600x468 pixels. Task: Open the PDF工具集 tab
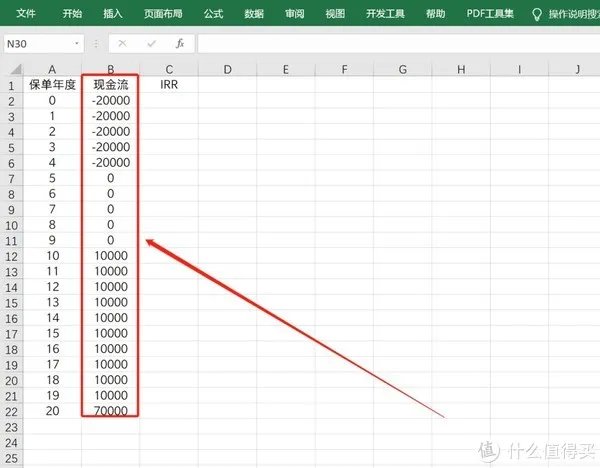tap(490, 14)
